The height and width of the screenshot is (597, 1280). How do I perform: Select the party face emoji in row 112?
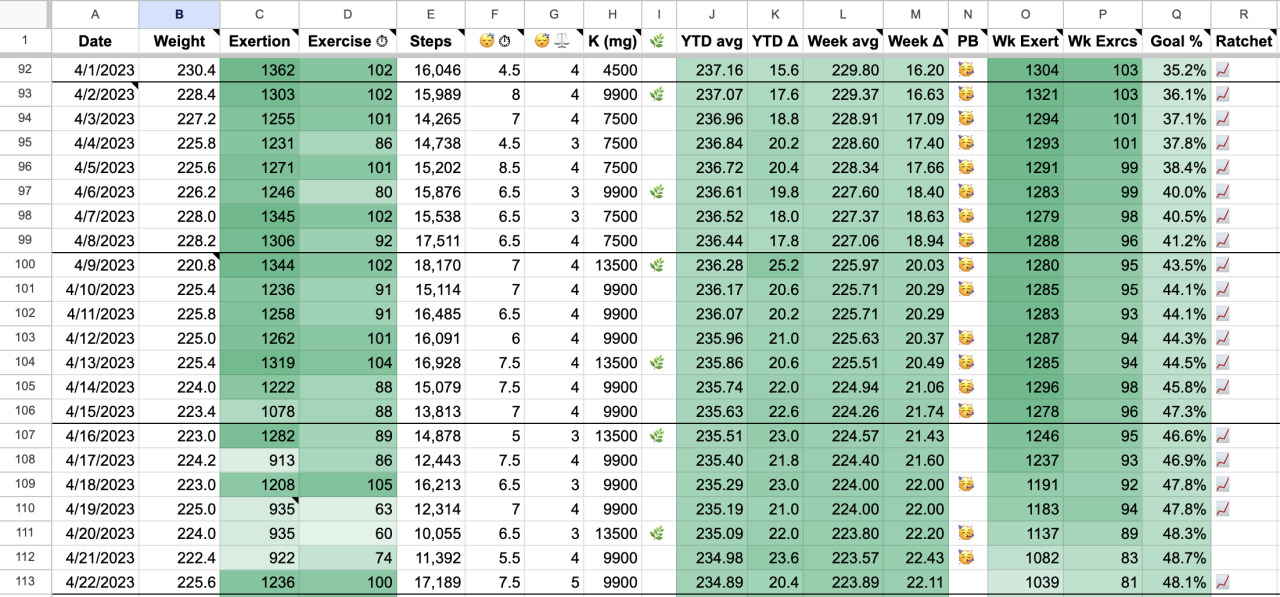click(x=966, y=557)
